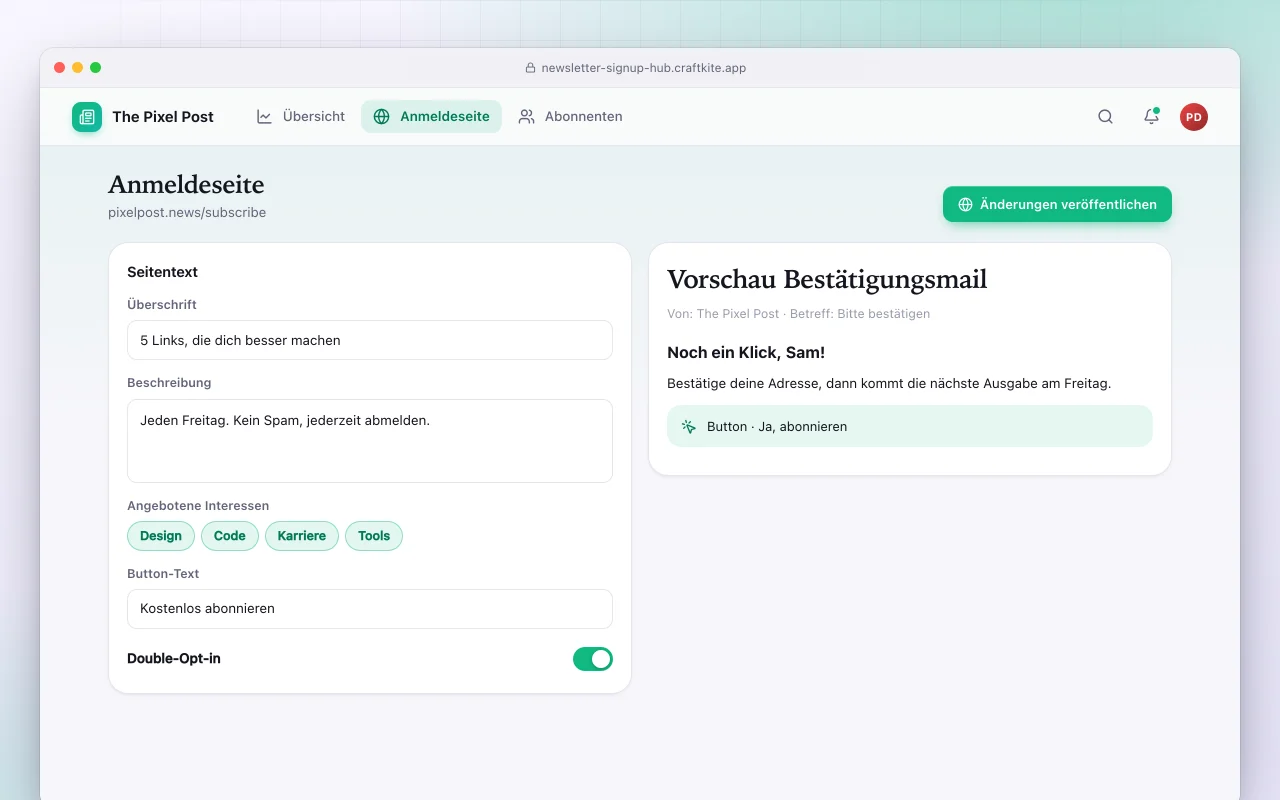Image resolution: width=1280 pixels, height=800 pixels.
Task: Click the browser address bar URL
Action: pos(644,68)
